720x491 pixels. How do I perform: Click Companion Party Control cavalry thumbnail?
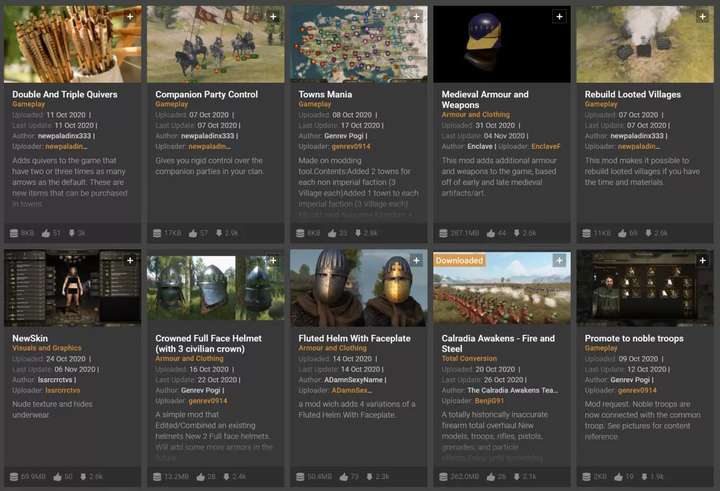point(215,45)
